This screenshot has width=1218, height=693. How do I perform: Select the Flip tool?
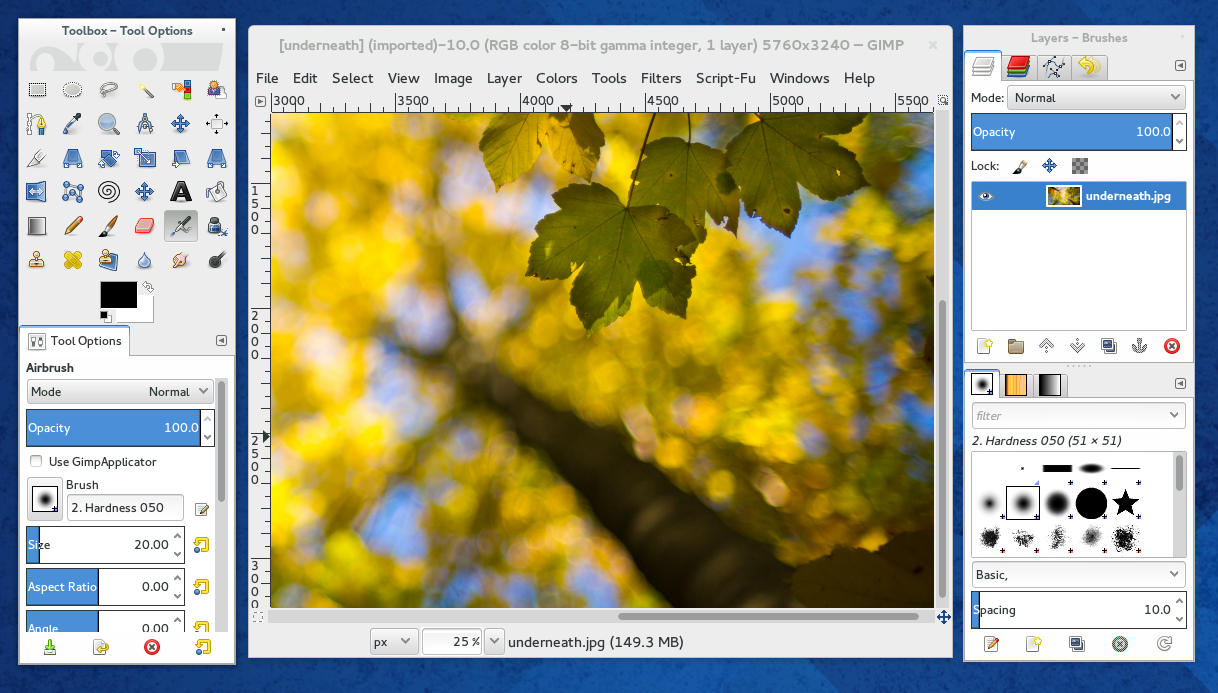[37, 191]
